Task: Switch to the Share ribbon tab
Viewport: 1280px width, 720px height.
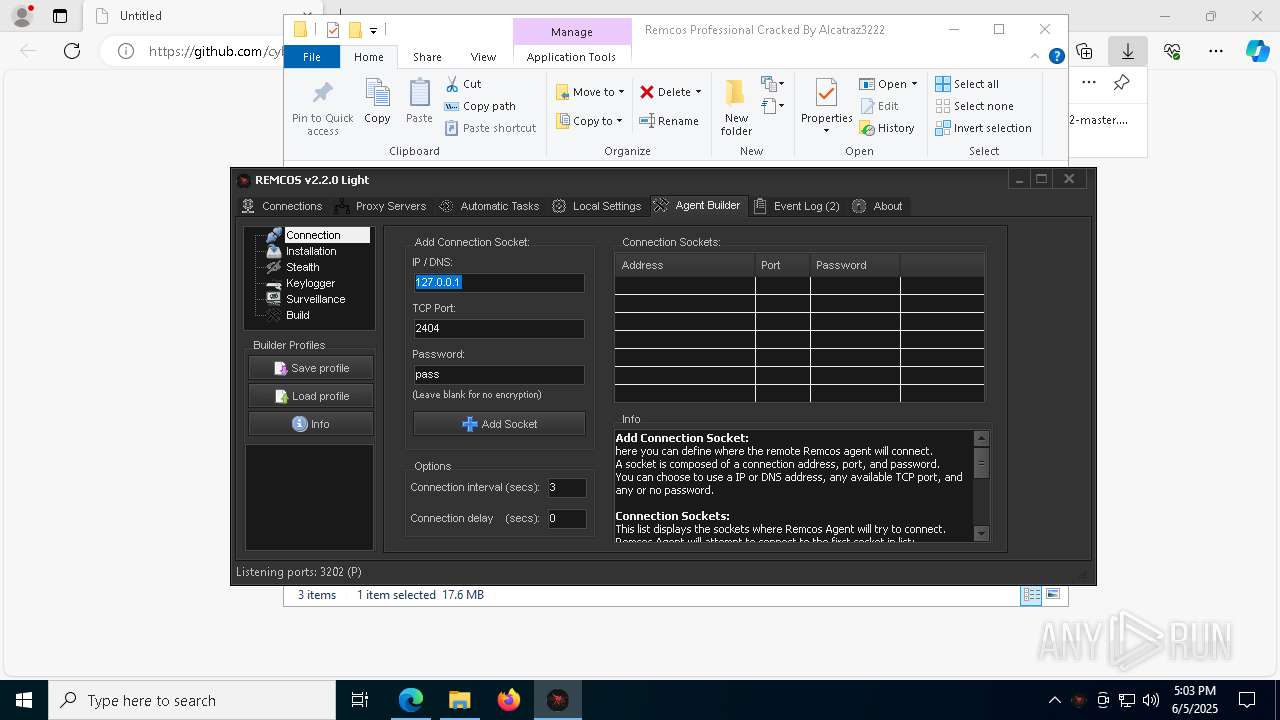Action: 427,57
